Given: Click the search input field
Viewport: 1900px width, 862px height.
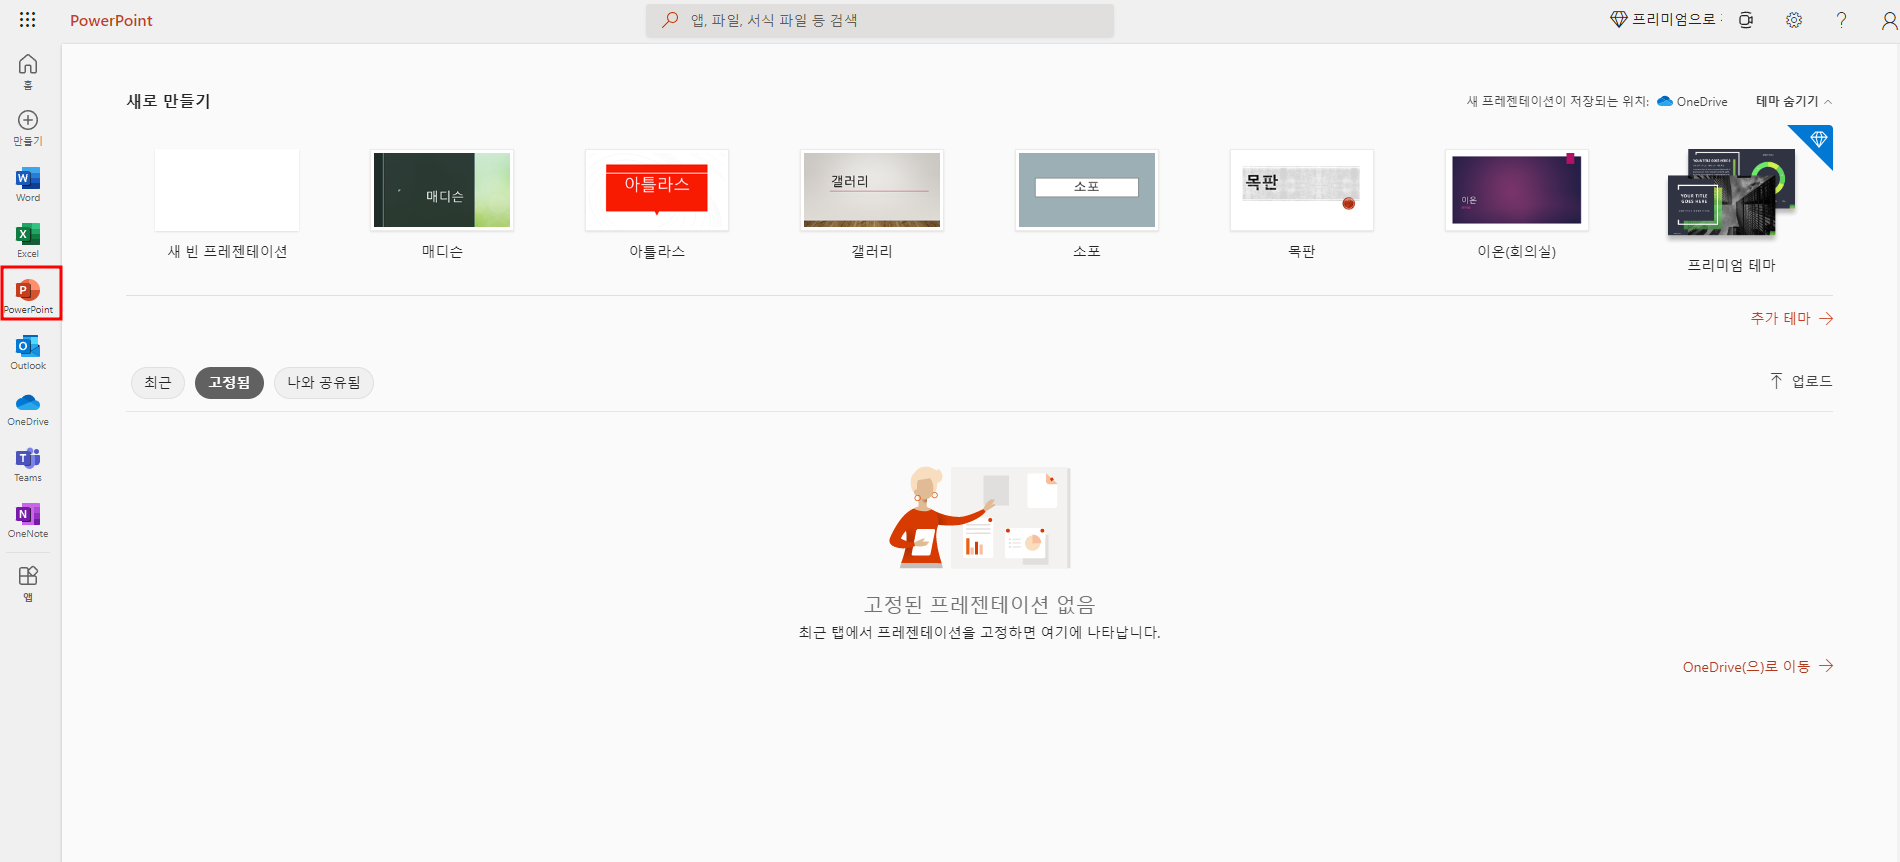Looking at the screenshot, I should point(880,20).
